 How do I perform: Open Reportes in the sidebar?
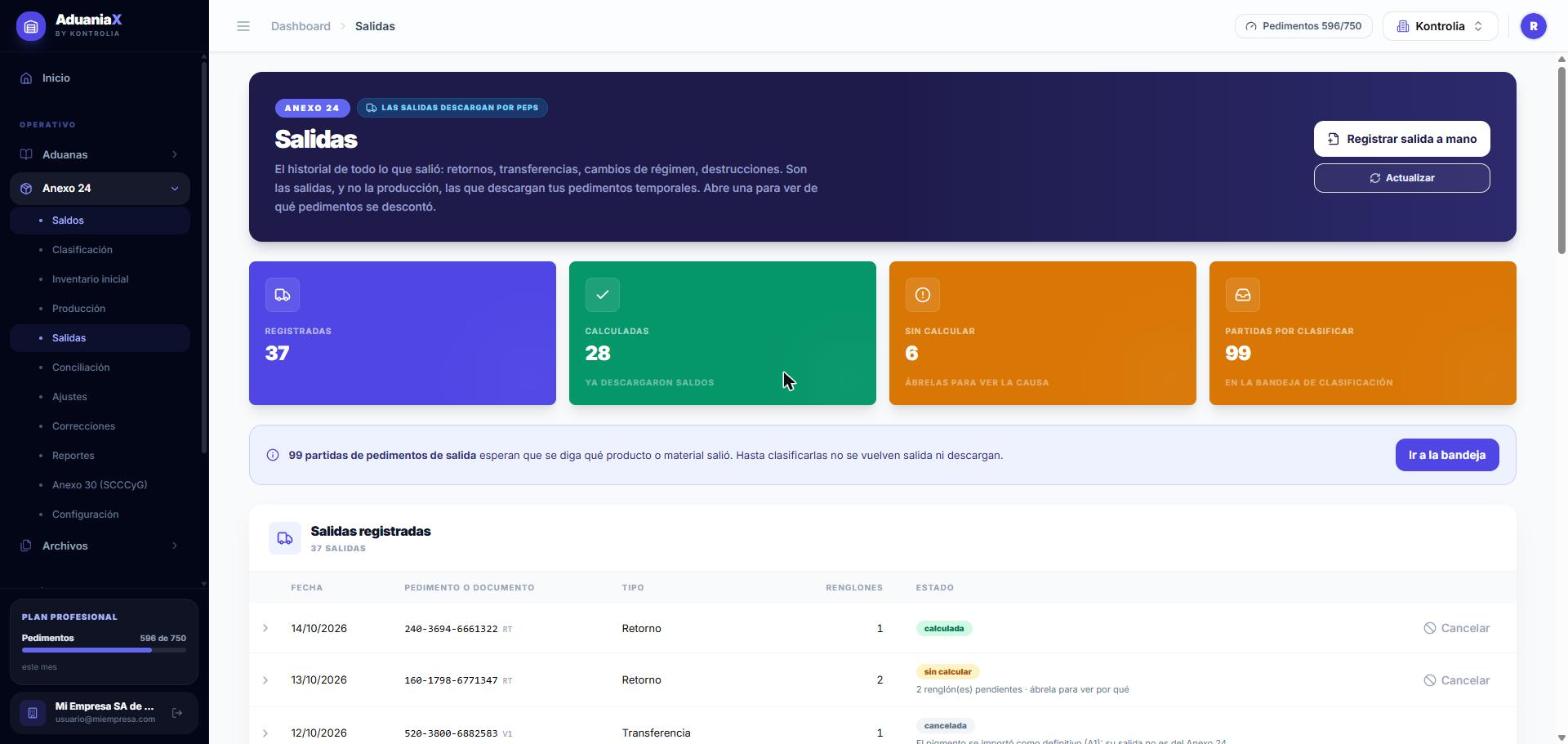pos(100,456)
